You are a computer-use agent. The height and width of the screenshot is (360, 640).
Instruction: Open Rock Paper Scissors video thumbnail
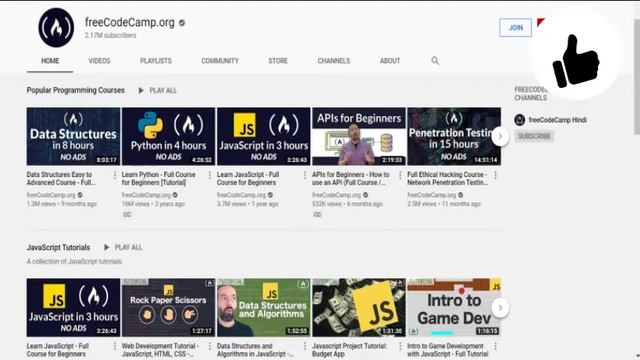[169, 308]
